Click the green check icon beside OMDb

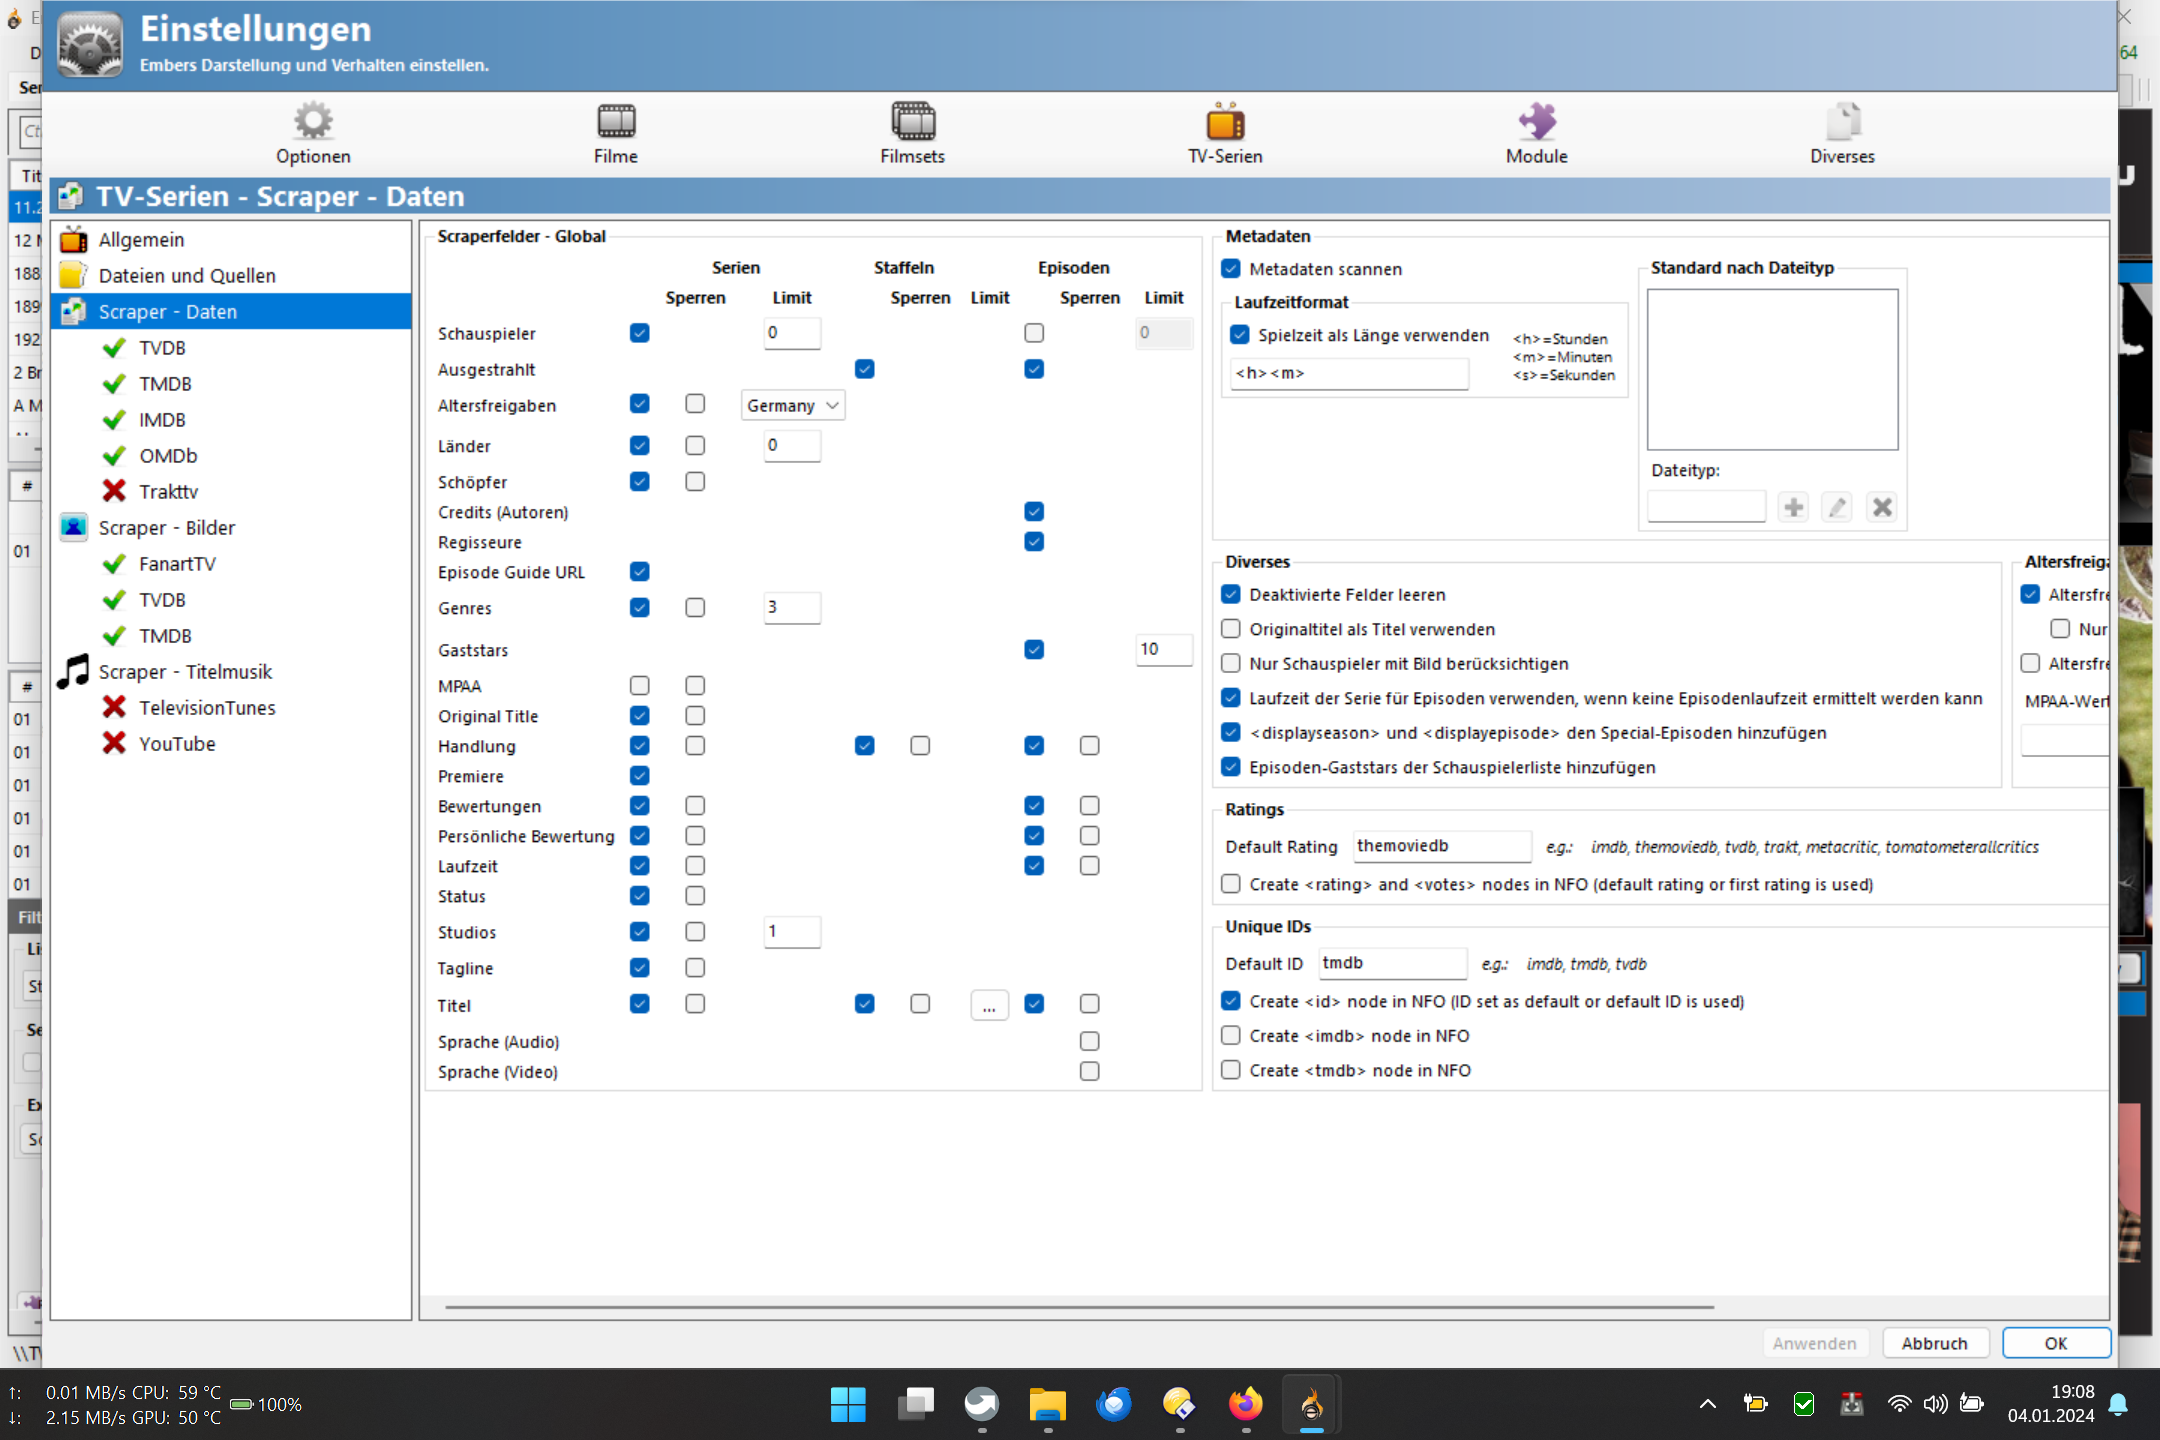115,456
